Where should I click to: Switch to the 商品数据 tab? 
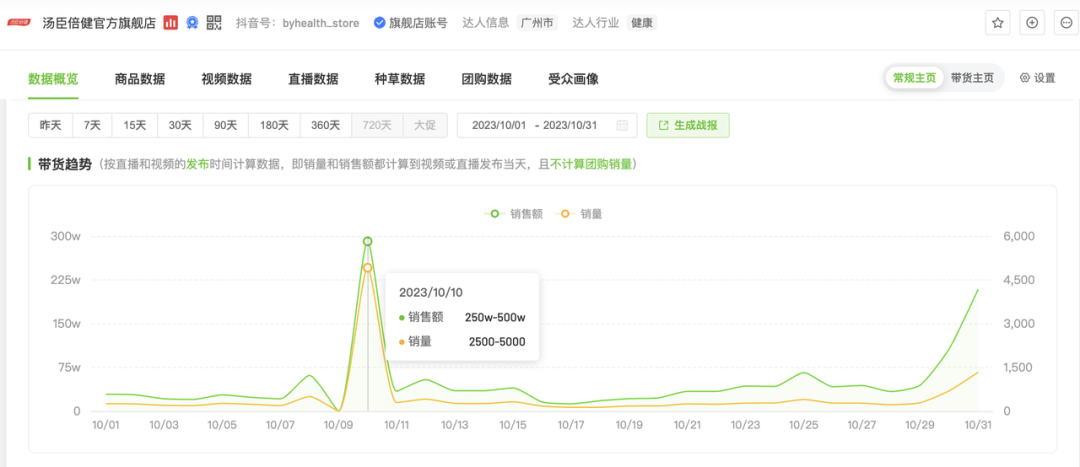point(140,79)
